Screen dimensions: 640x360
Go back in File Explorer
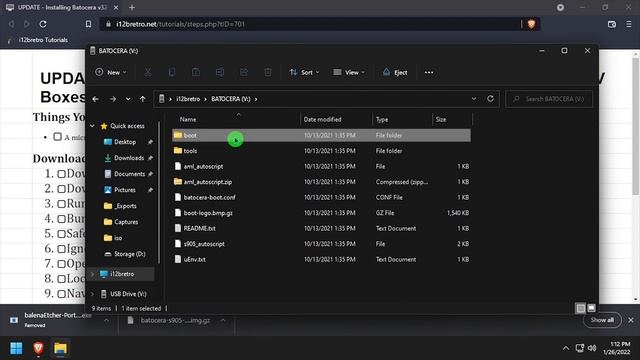96,99
